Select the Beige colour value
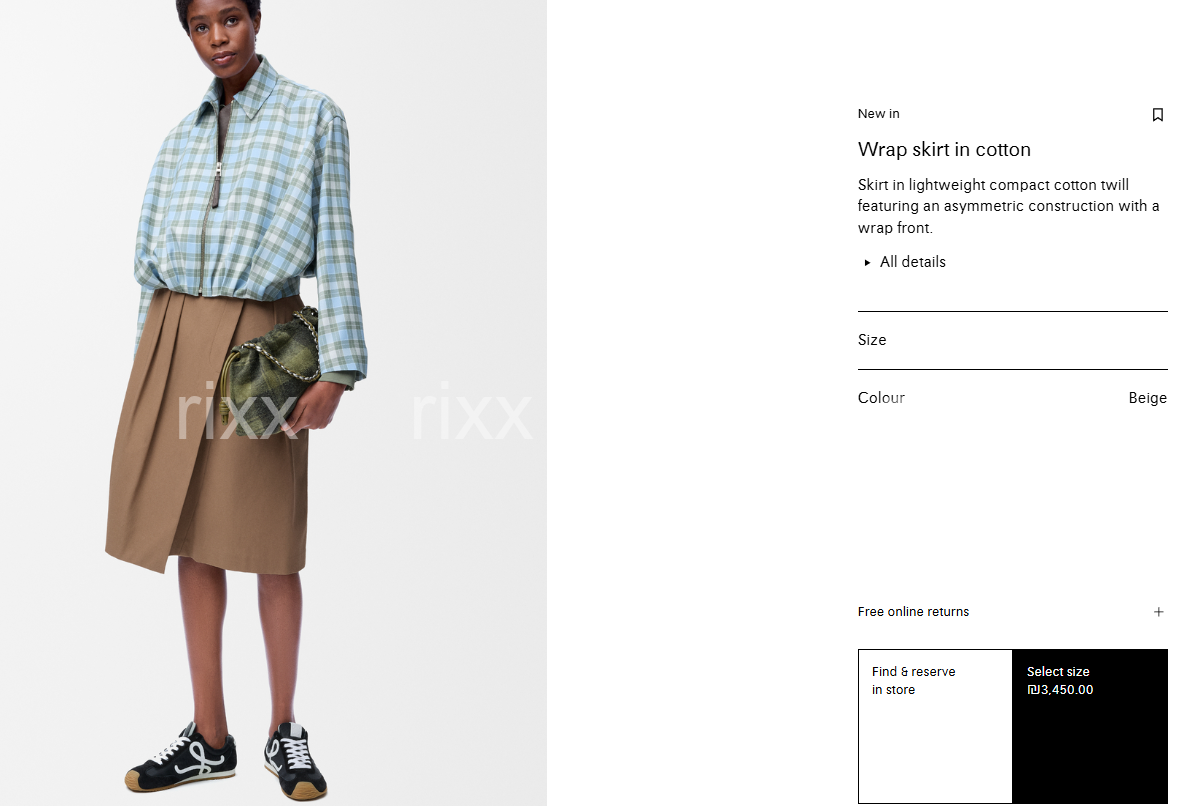The width and height of the screenshot is (1177, 806). [x=1147, y=398]
